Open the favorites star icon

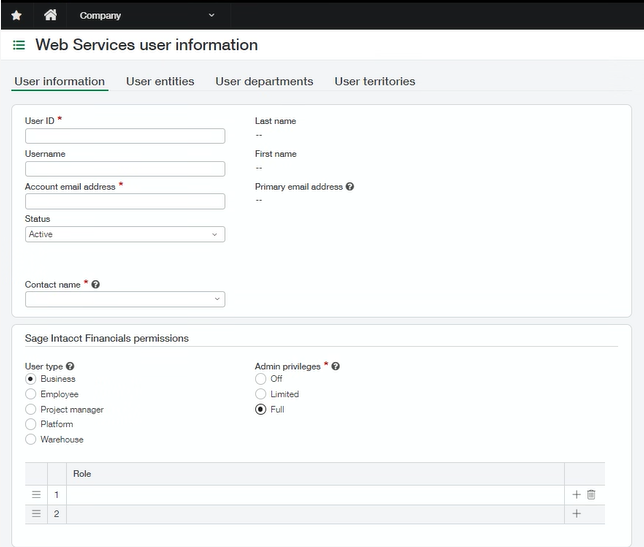pos(16,16)
